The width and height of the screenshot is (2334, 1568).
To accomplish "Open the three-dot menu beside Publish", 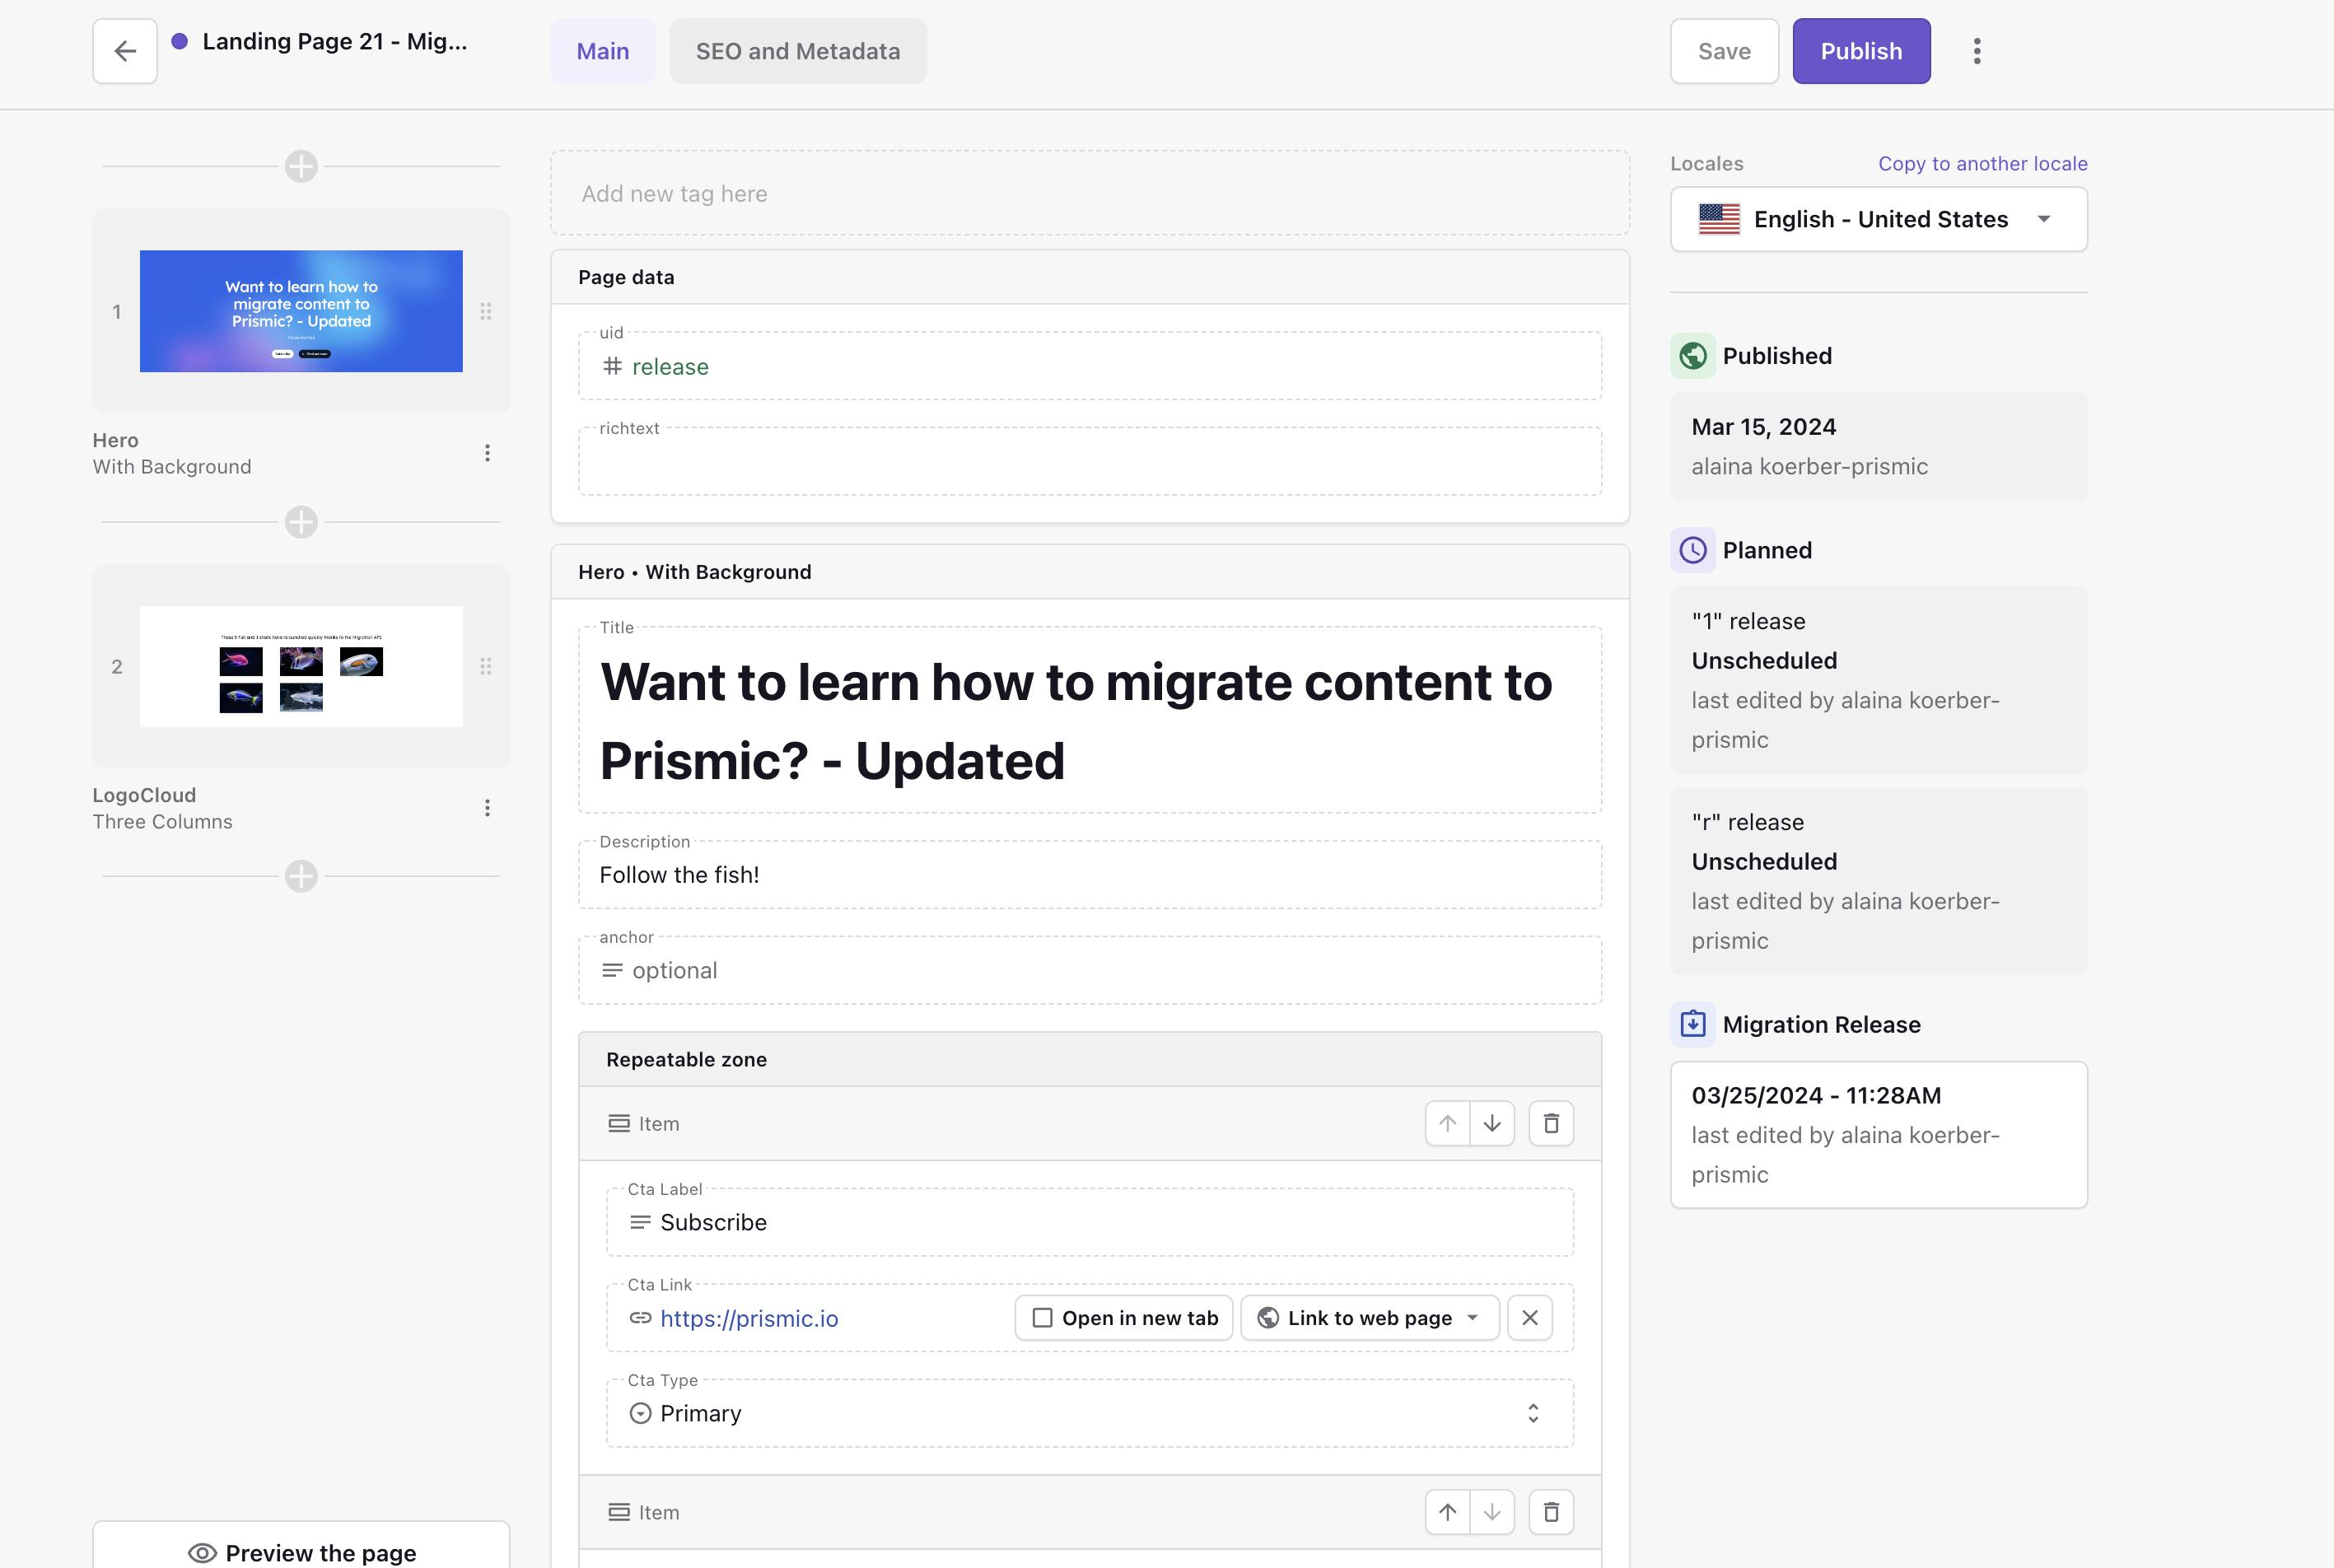I will 1976,51.
